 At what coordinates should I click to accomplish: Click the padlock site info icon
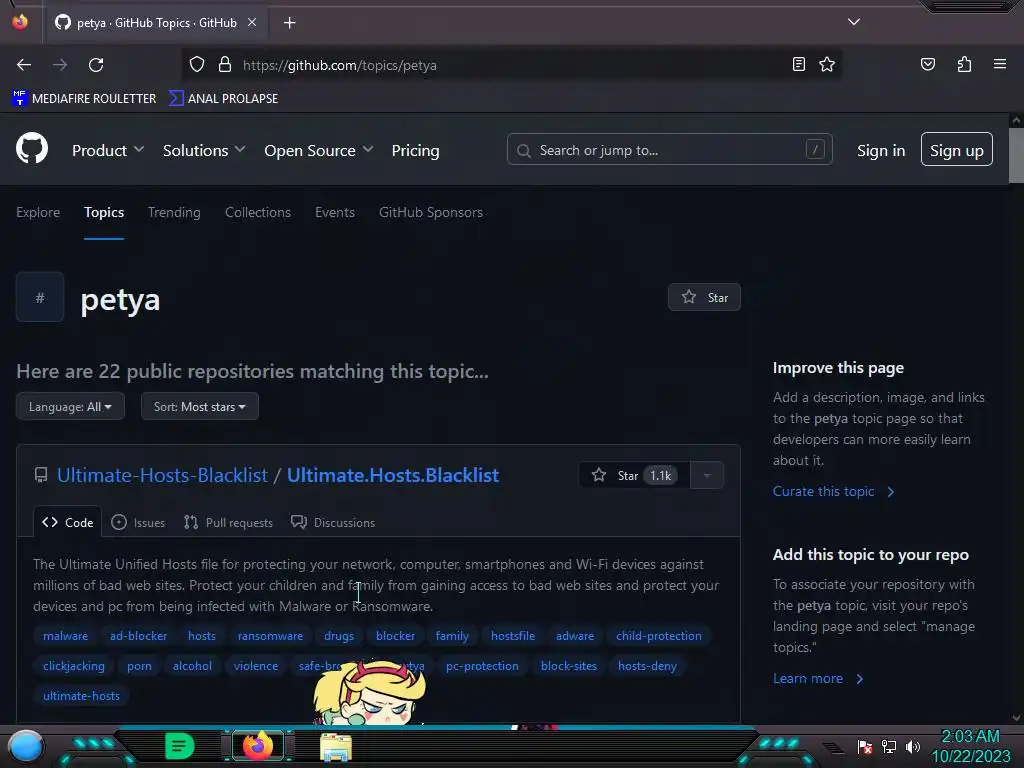tap(225, 65)
